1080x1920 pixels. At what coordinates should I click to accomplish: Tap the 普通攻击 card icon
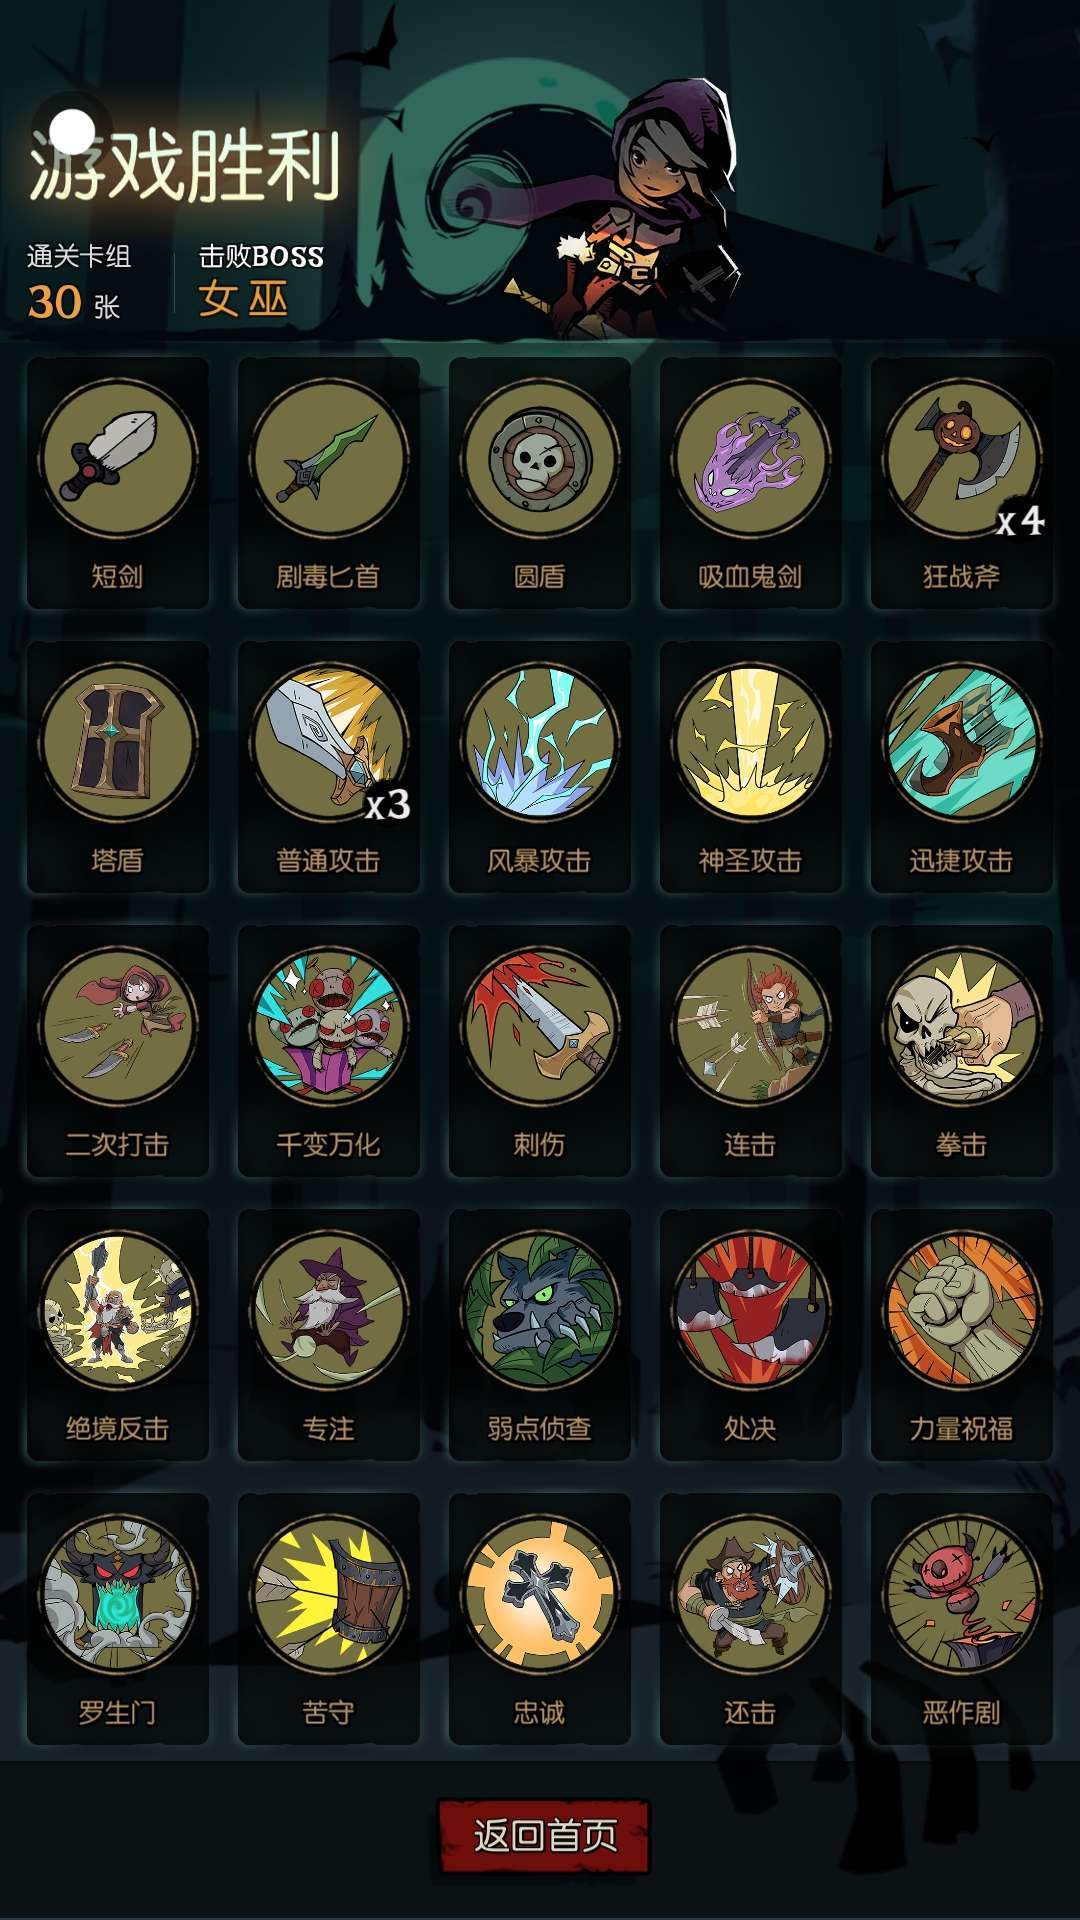click(329, 742)
